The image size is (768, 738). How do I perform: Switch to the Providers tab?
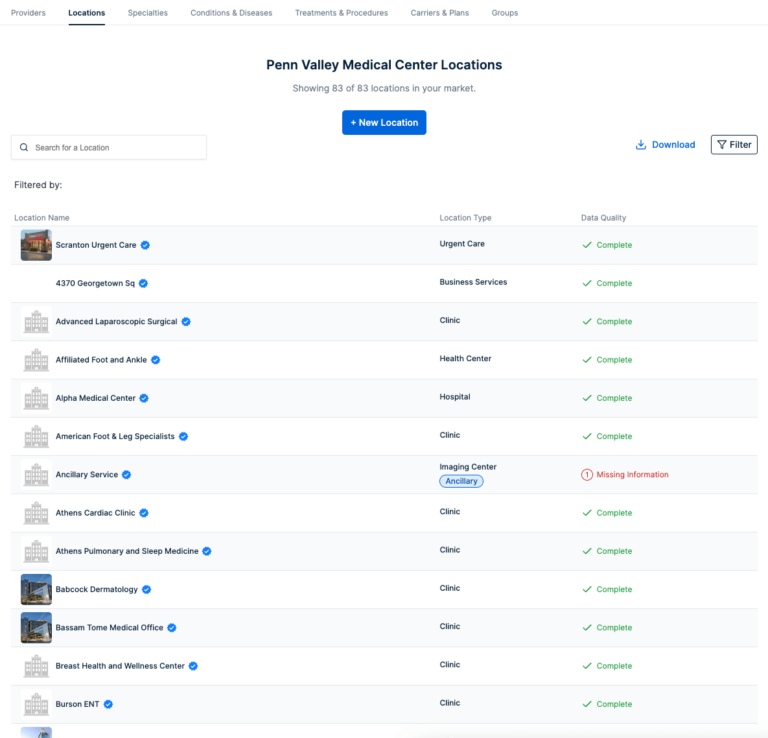[x=28, y=13]
